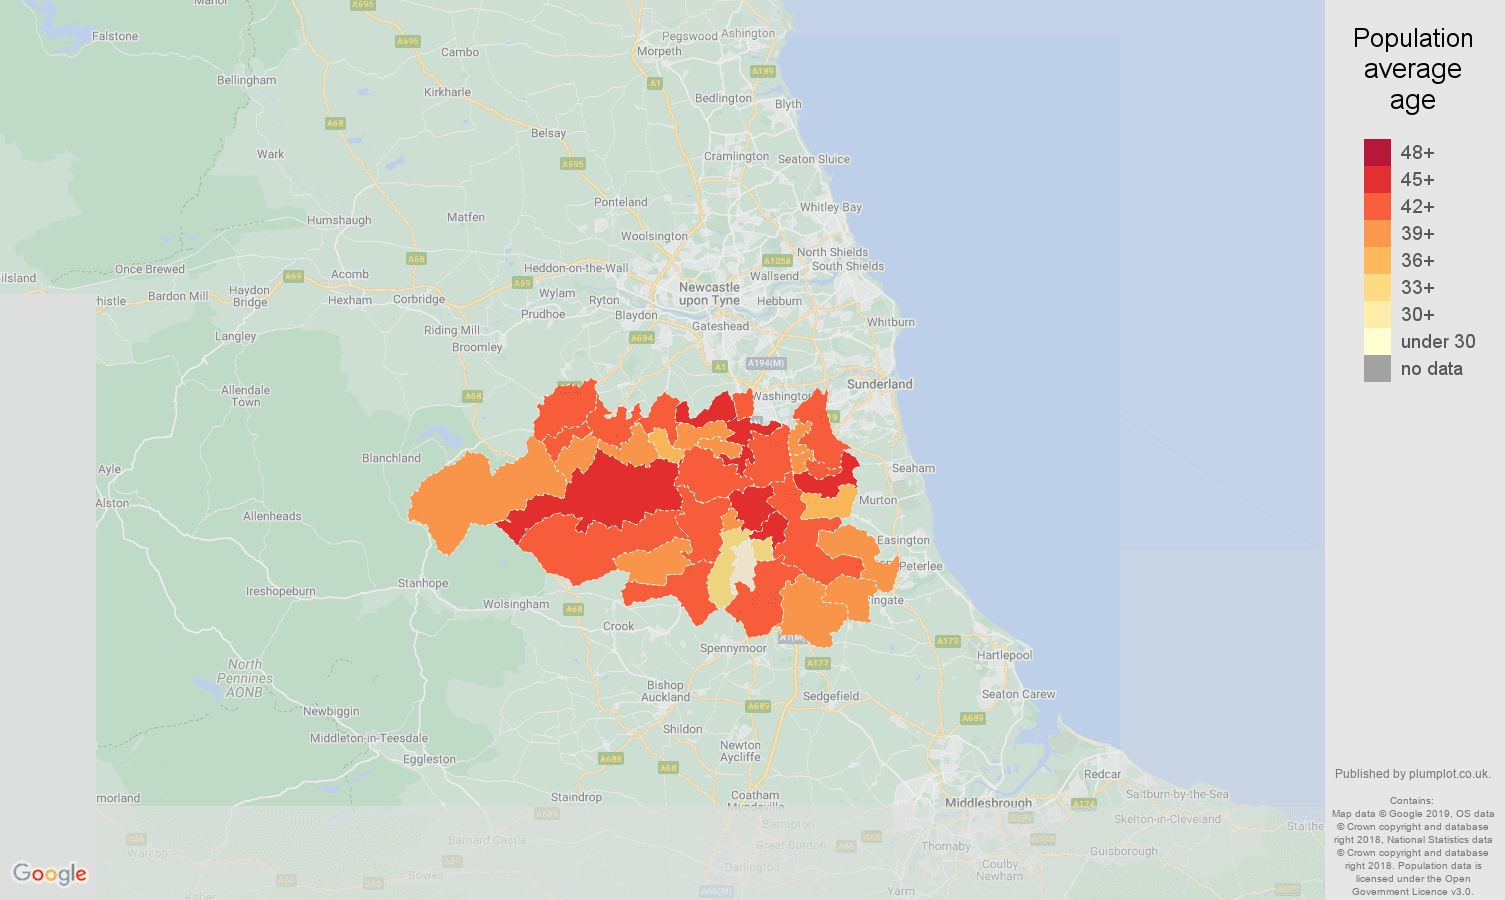
Task: Click the Middleton-in-Teesdale label
Action: (x=369, y=738)
